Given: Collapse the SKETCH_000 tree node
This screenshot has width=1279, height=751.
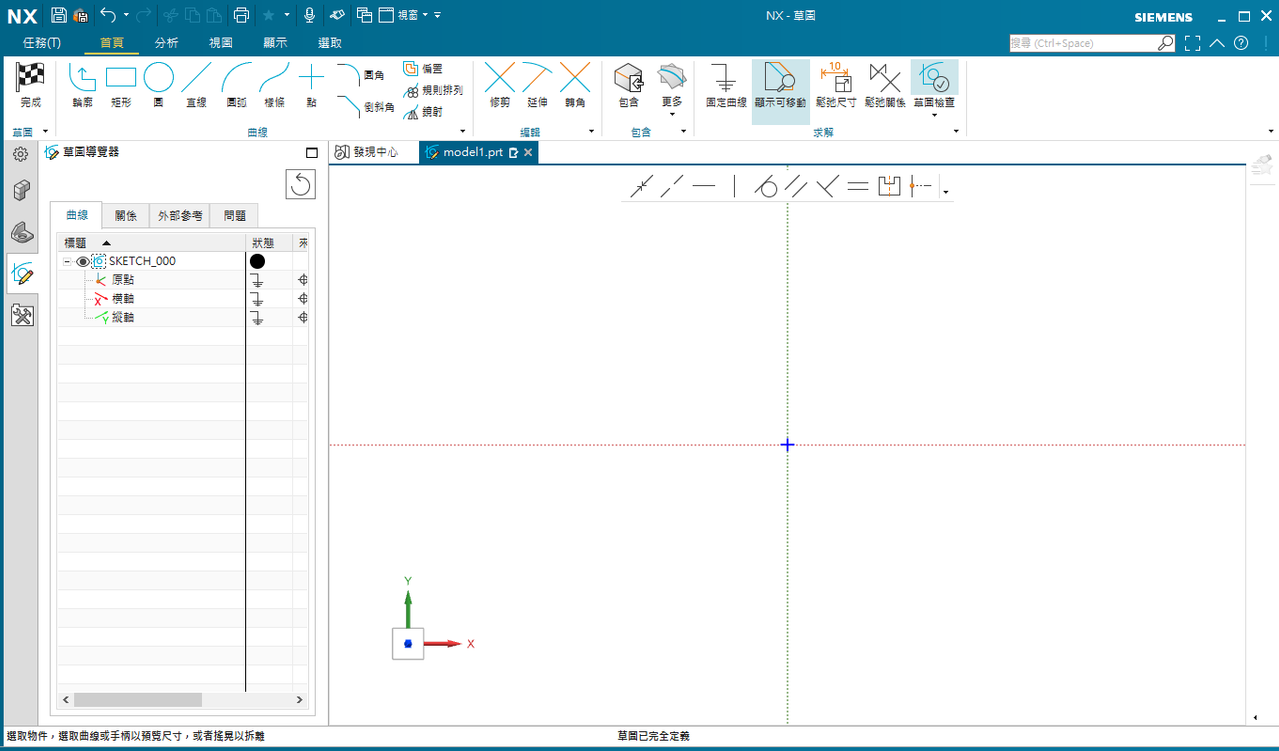Looking at the screenshot, I should [67, 261].
